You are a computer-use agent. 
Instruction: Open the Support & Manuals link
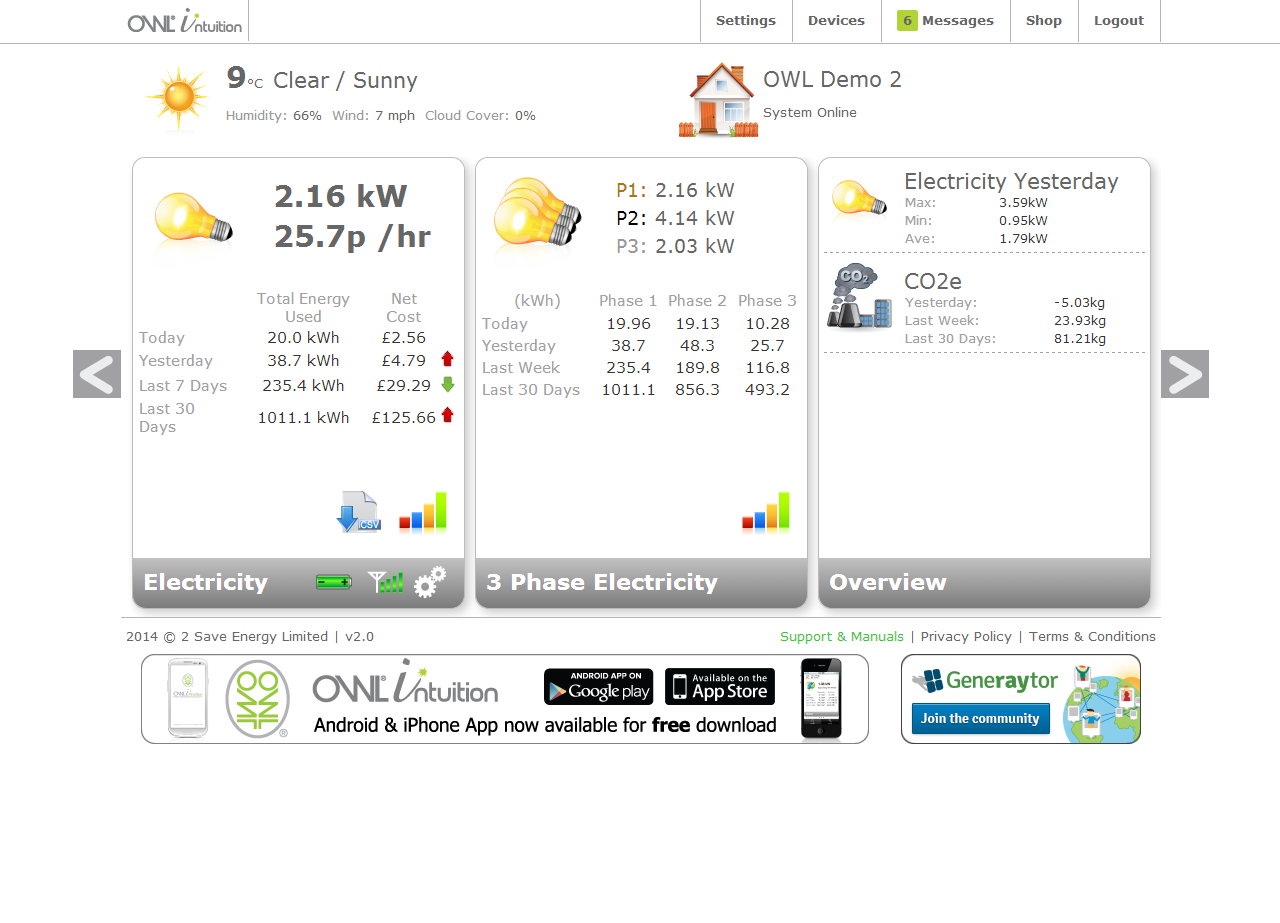click(841, 636)
